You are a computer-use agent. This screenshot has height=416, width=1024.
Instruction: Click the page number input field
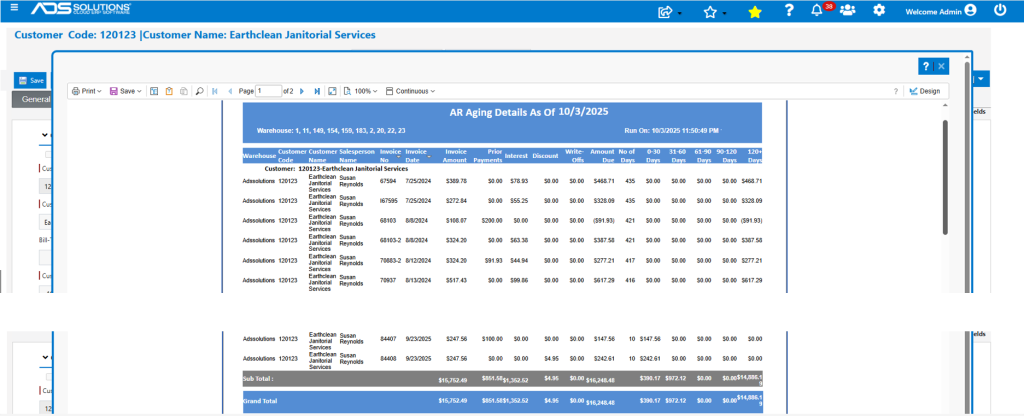pos(268,91)
